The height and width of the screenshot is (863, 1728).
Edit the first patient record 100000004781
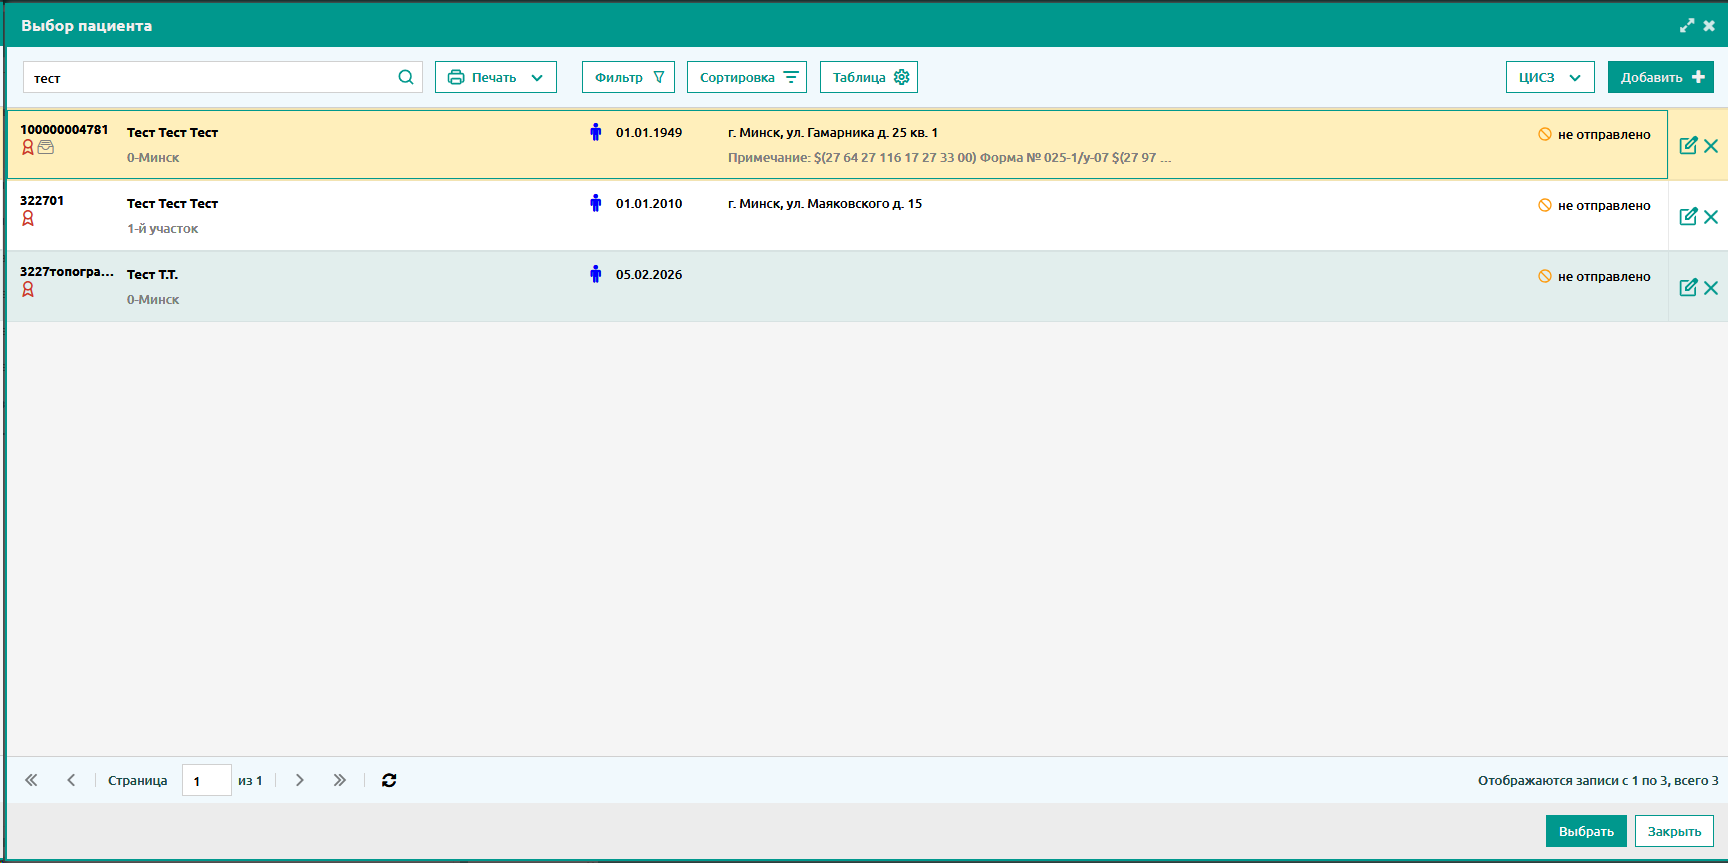coord(1688,146)
